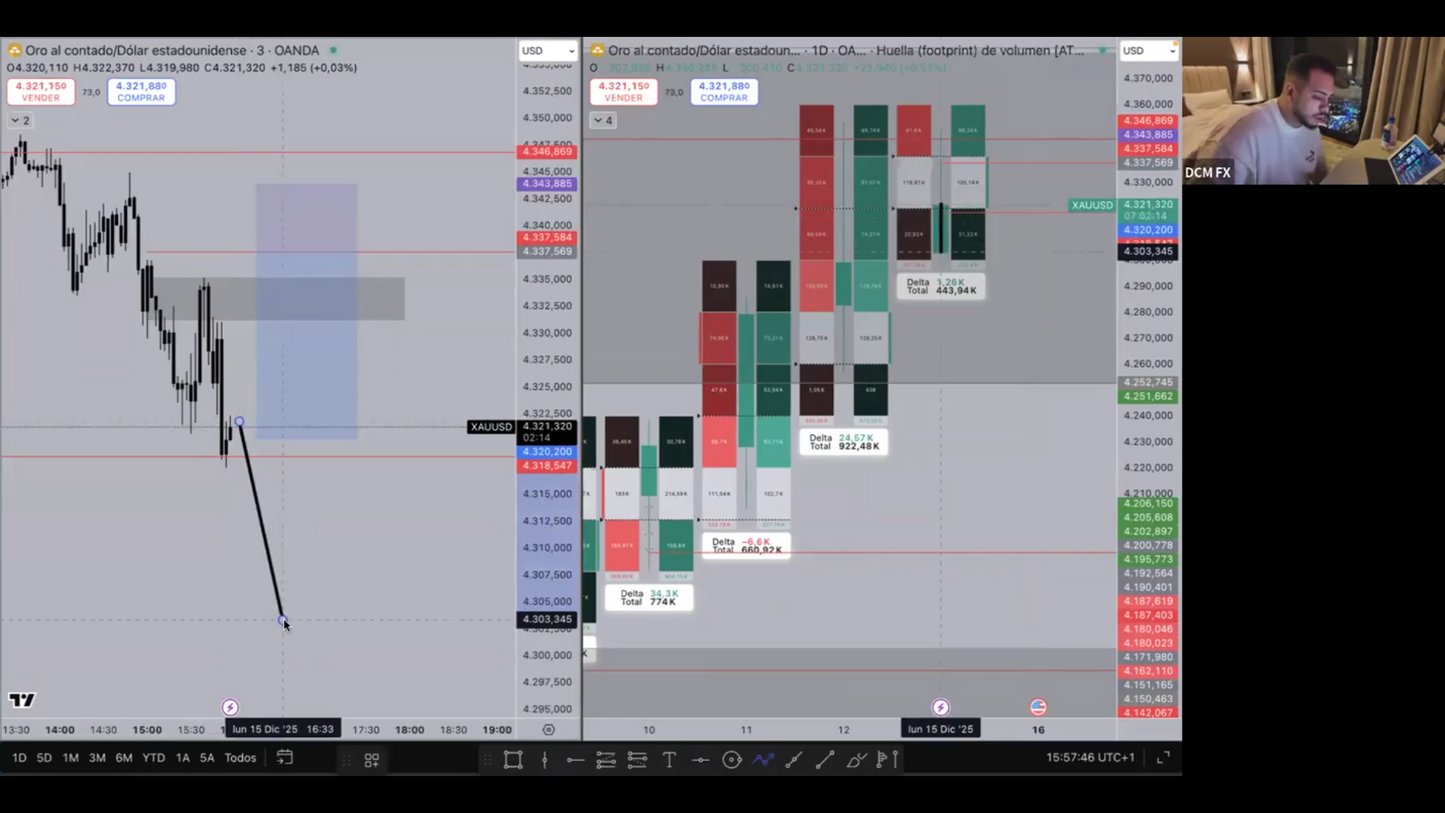Select the vertical line drawing tool
Screen dimensions: 1445x813
pyautogui.click(x=545, y=760)
